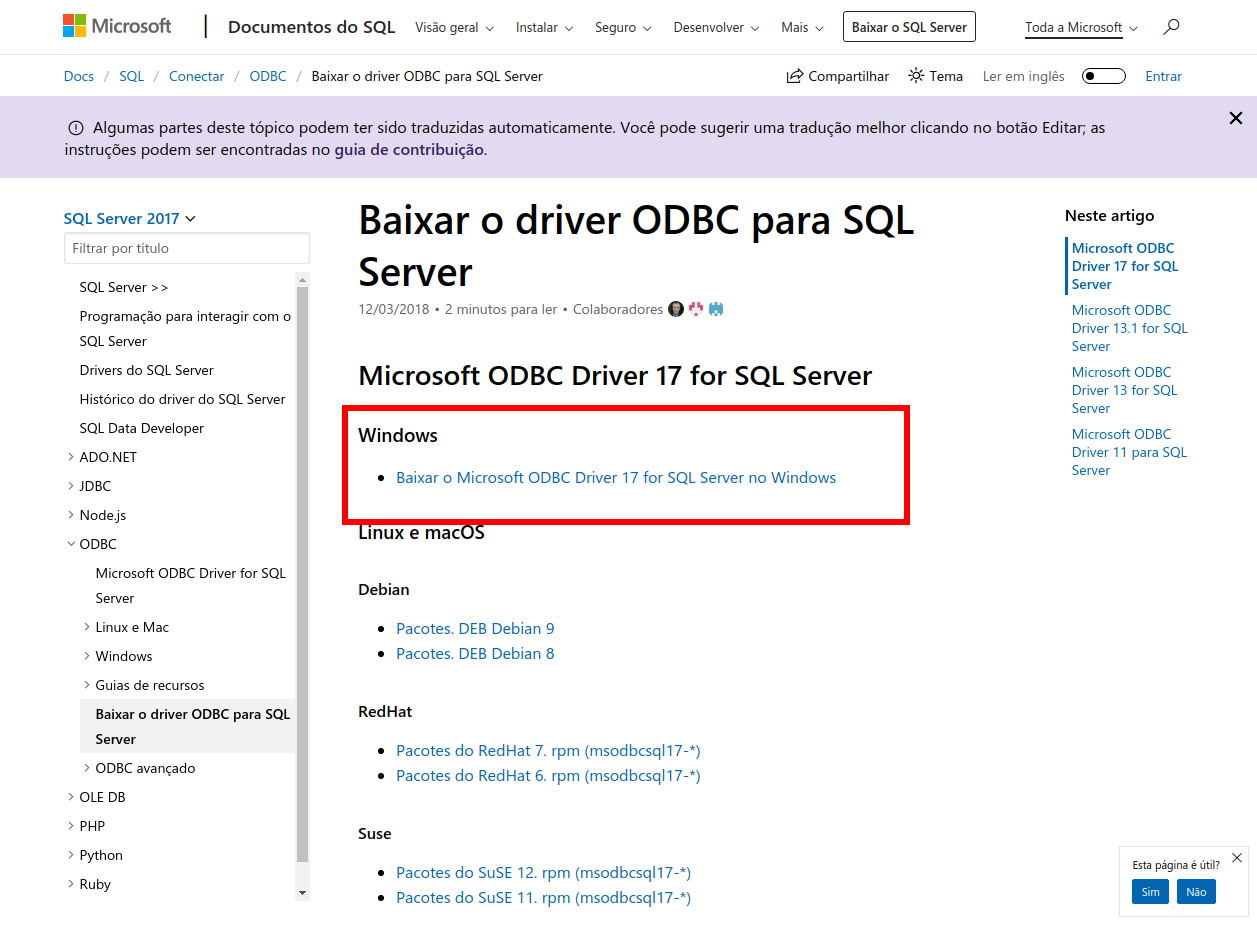Screen dimensions: 1257x925
Task: Jump to 'Microsoft ODBC Driver 17' article section
Action: pos(1125,266)
